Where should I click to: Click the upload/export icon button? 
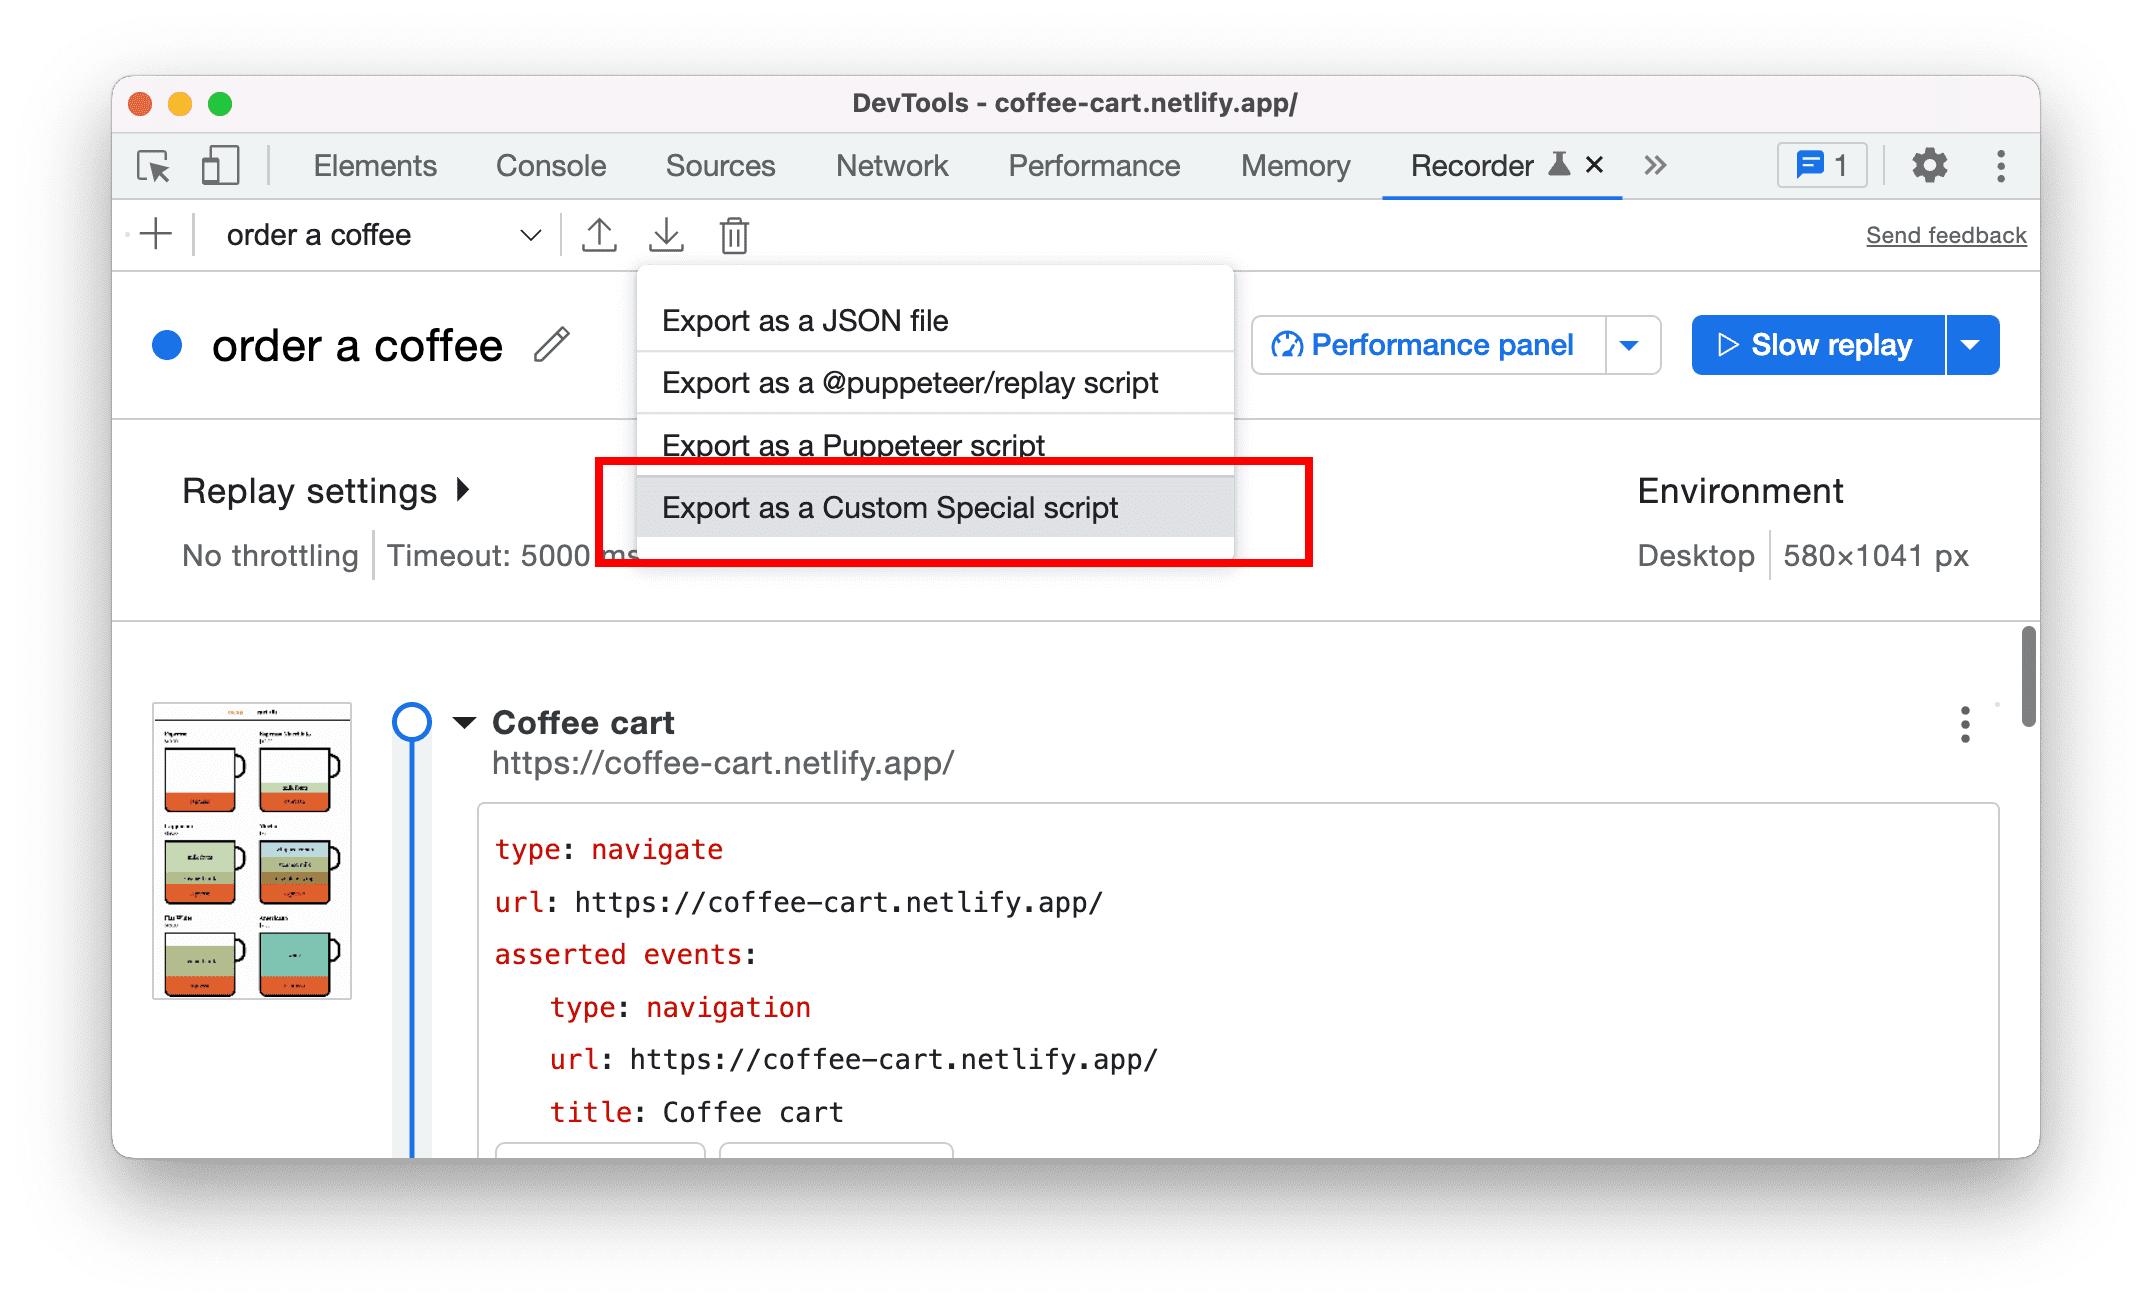(601, 235)
